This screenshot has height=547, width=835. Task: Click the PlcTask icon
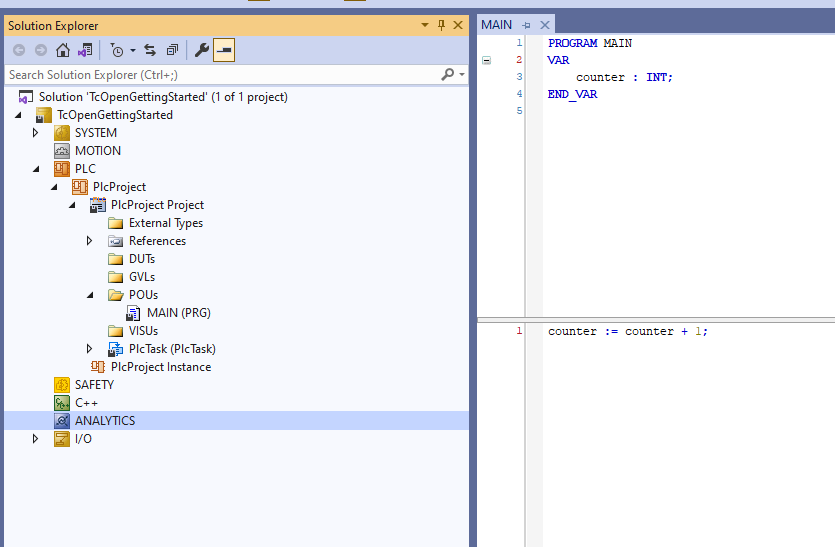(116, 349)
